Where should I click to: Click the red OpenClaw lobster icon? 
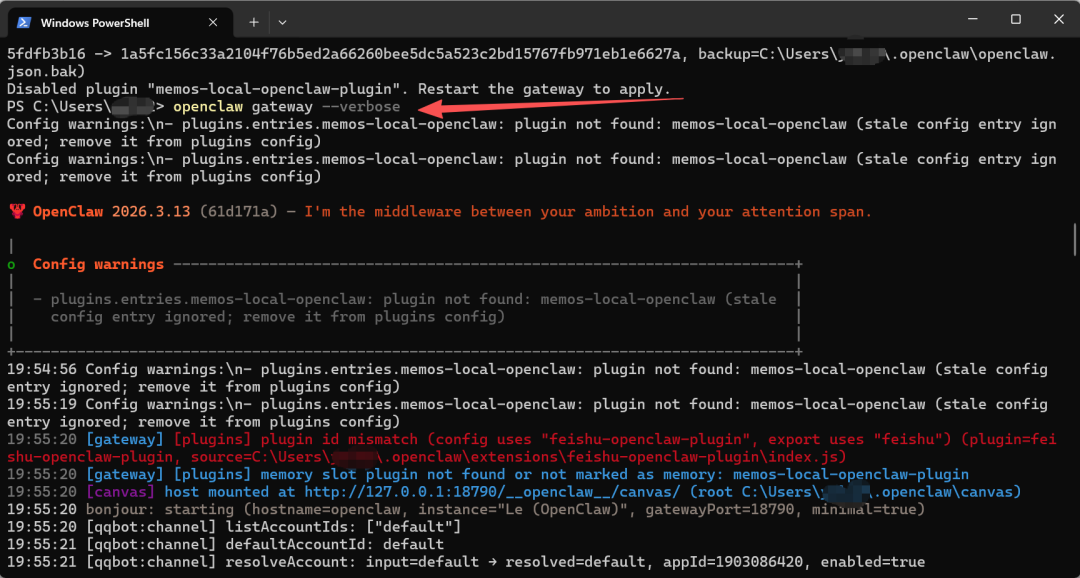coord(17,212)
